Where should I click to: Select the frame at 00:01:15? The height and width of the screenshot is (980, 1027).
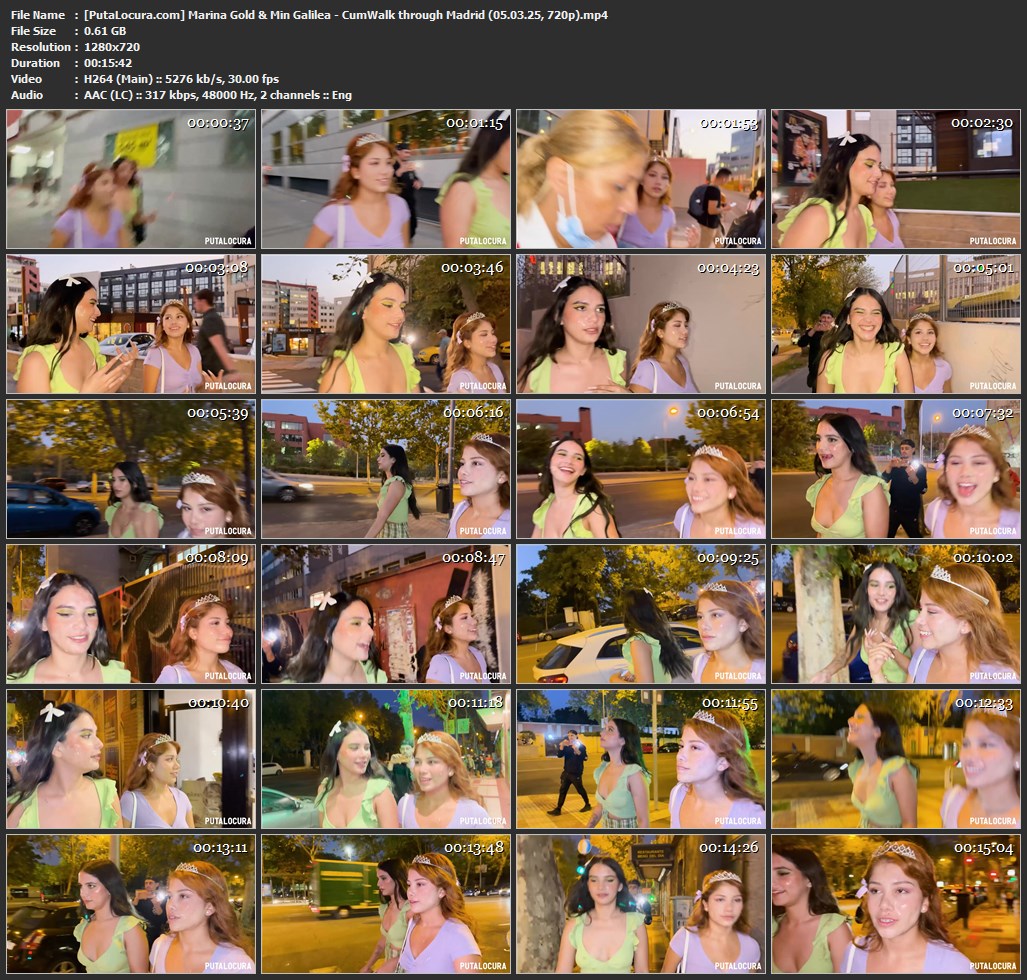[x=386, y=179]
